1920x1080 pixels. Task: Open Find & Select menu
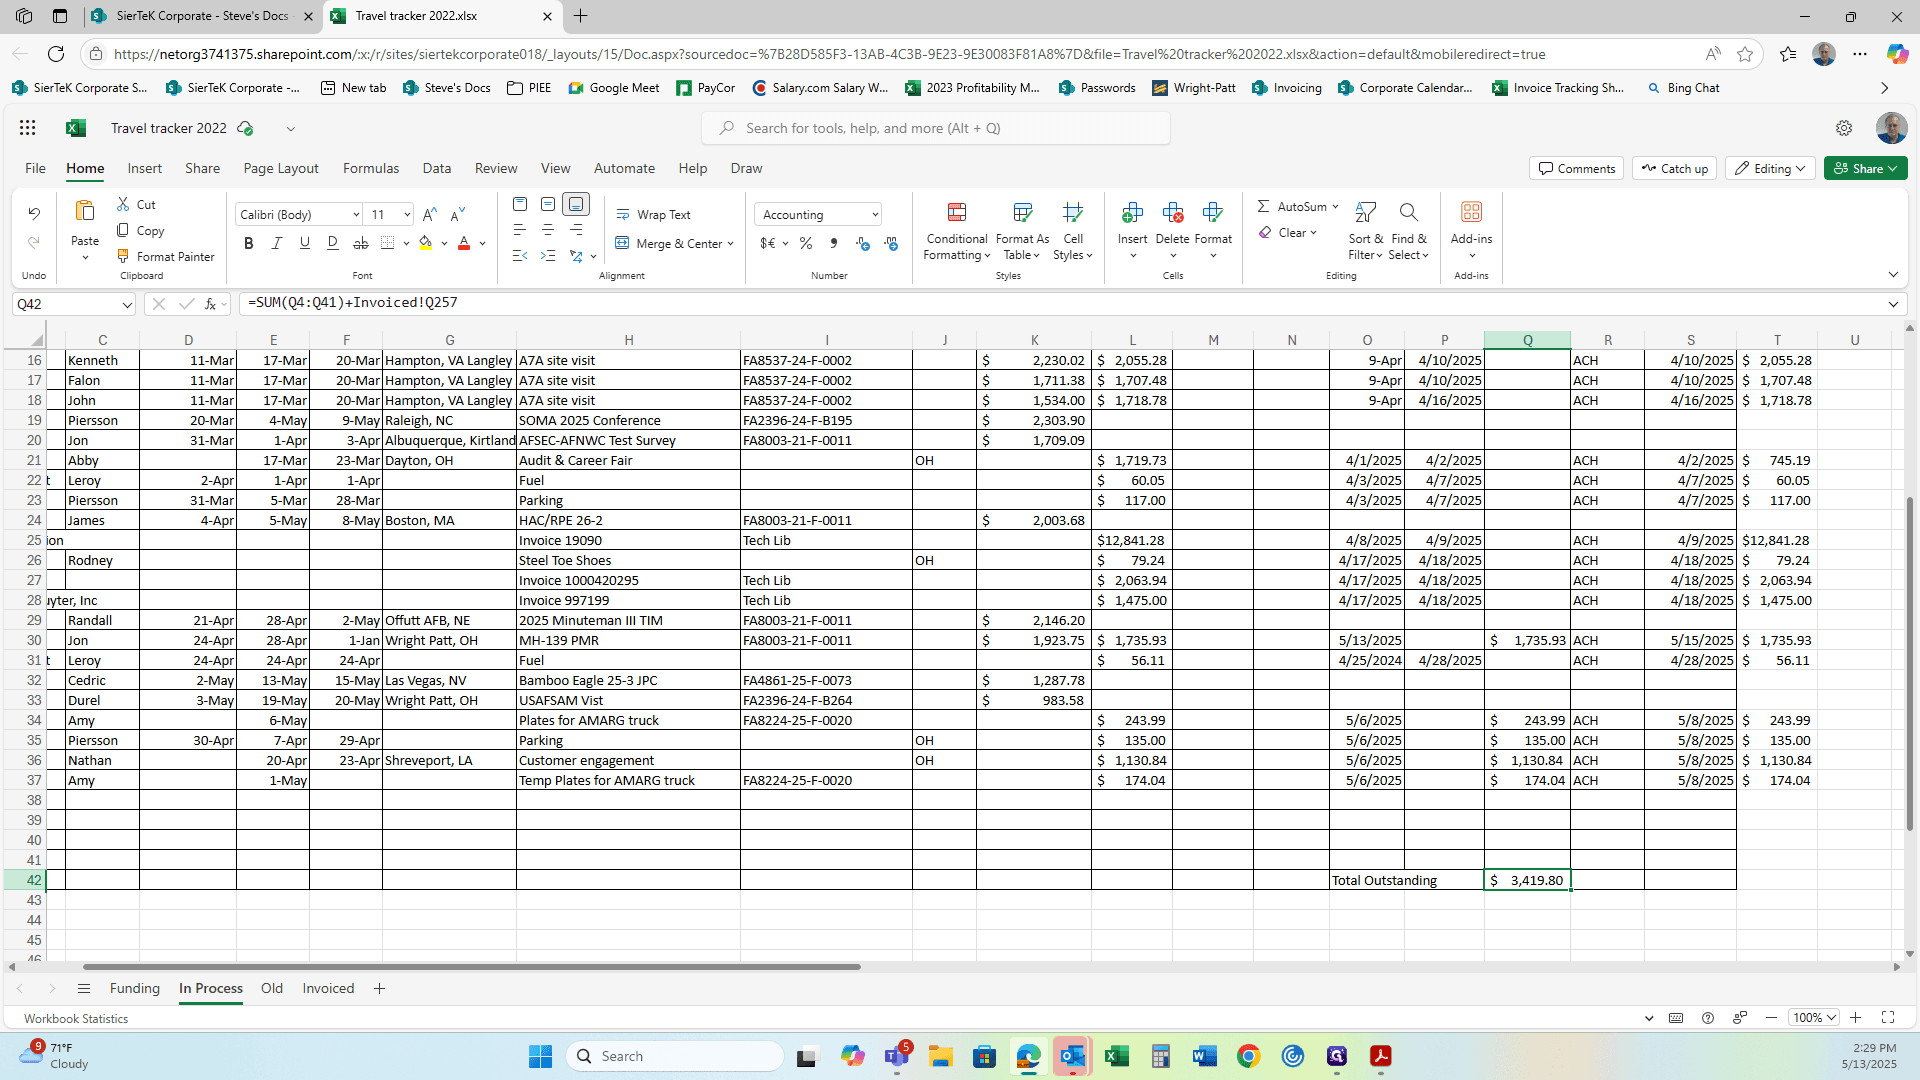click(1409, 231)
